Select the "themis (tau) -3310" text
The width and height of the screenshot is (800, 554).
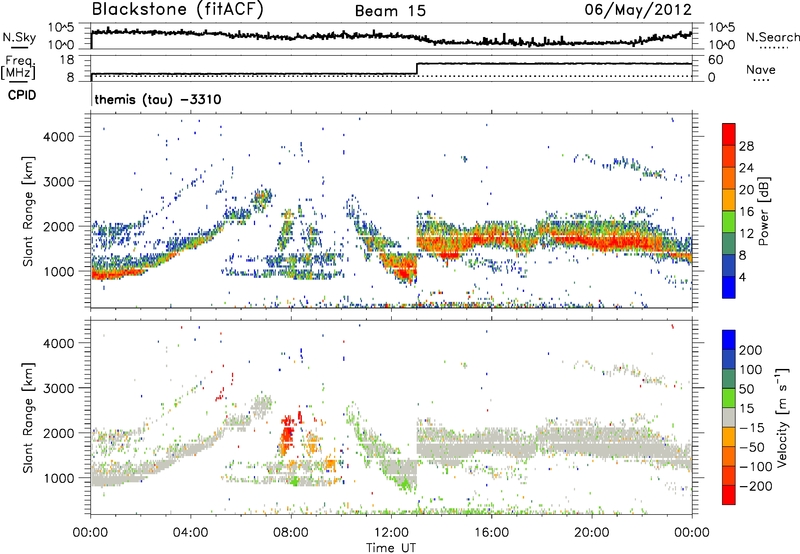[158, 99]
